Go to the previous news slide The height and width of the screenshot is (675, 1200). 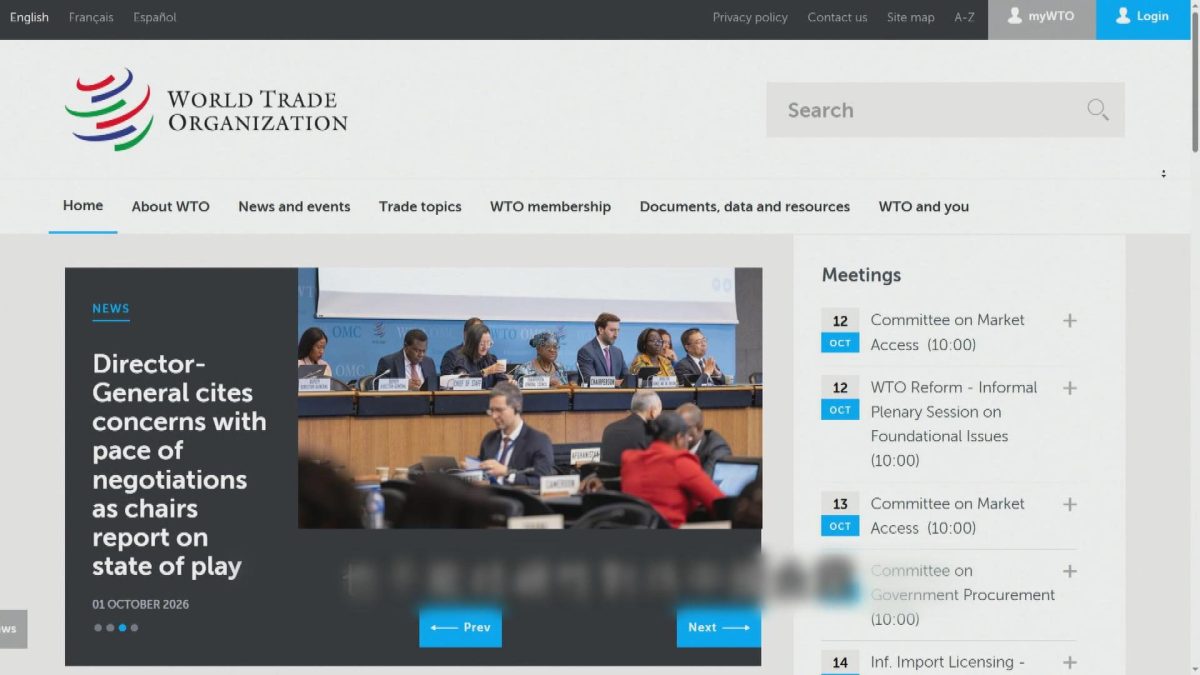(460, 627)
